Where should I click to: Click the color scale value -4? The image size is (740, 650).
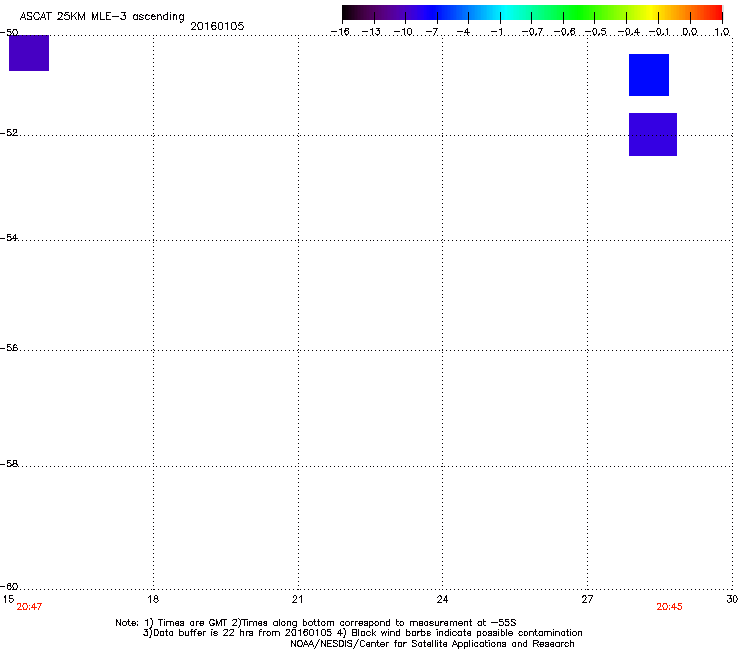click(463, 32)
